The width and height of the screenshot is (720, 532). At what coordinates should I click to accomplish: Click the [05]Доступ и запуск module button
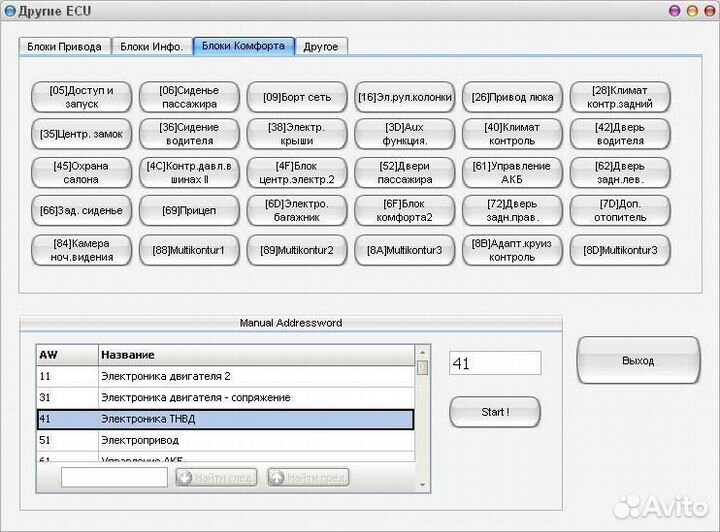click(81, 97)
